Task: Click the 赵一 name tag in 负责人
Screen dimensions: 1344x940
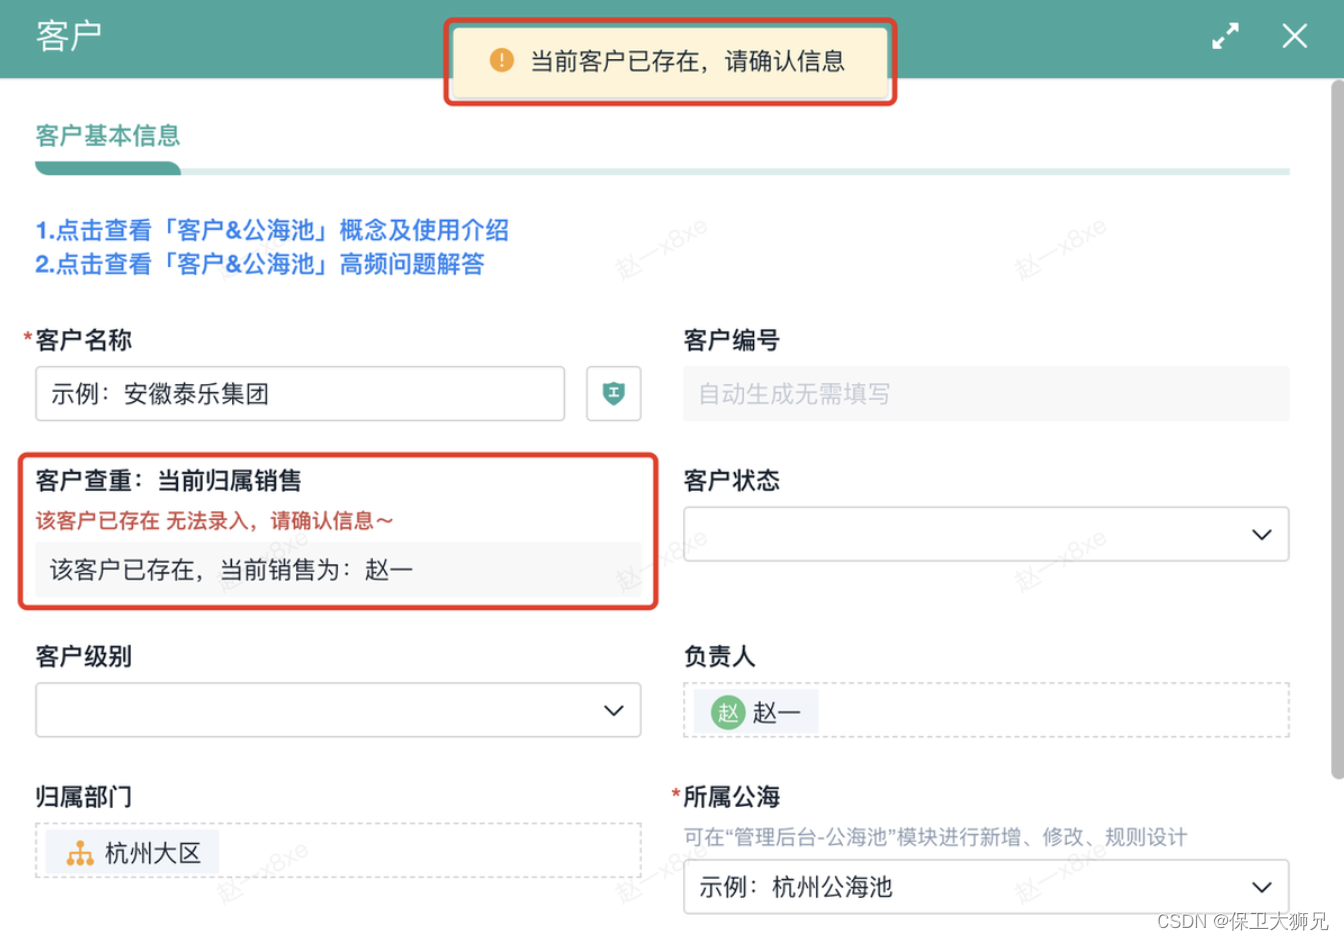Action: click(x=756, y=712)
